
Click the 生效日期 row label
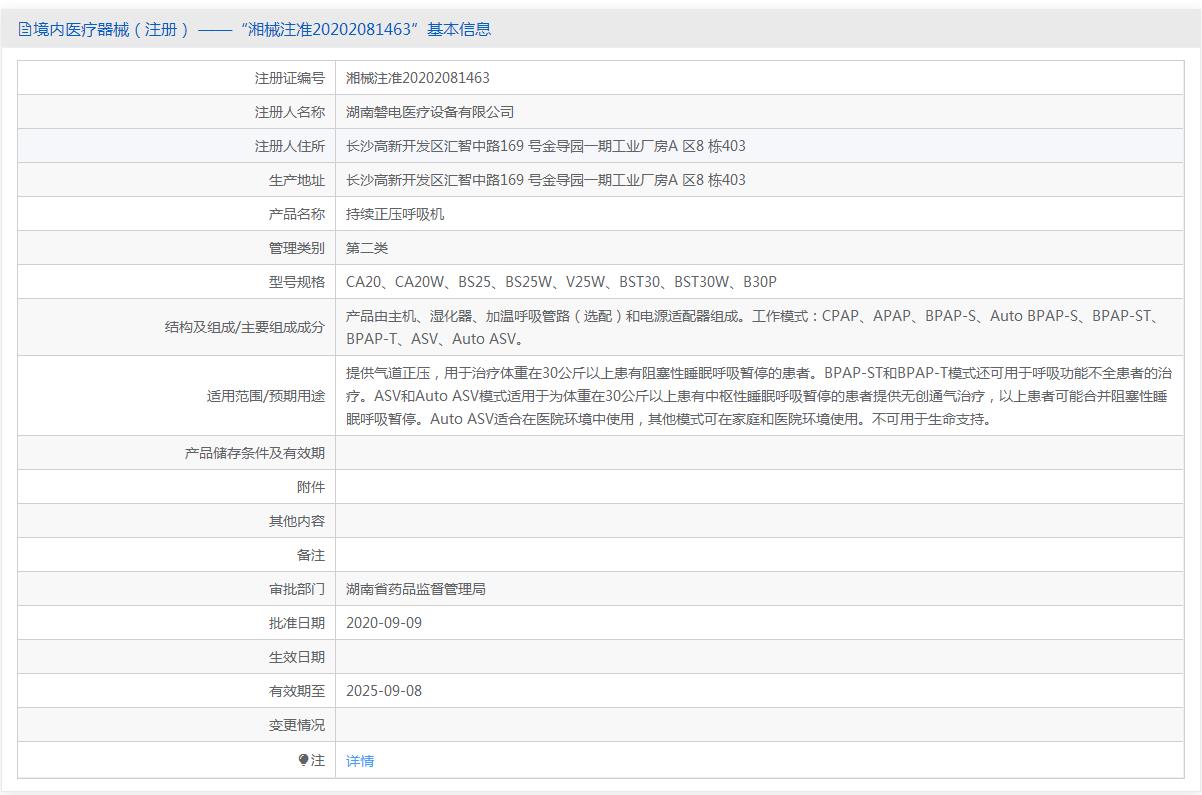point(296,657)
